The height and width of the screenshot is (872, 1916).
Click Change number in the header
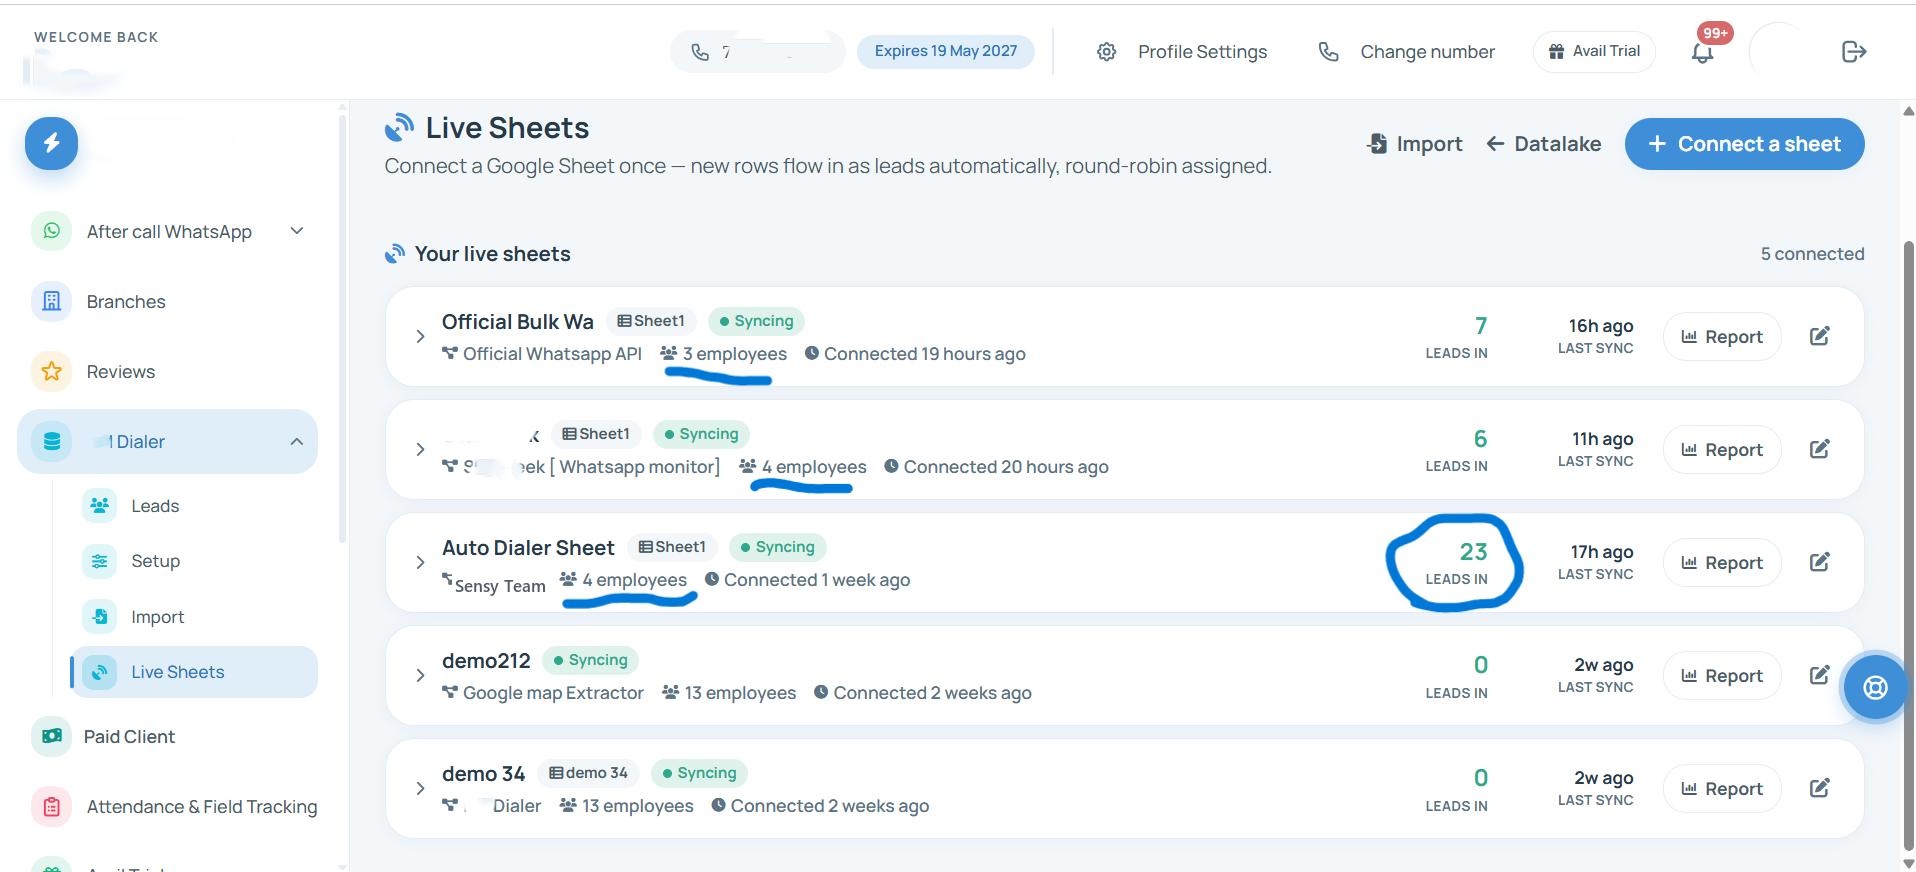[x=1407, y=52]
